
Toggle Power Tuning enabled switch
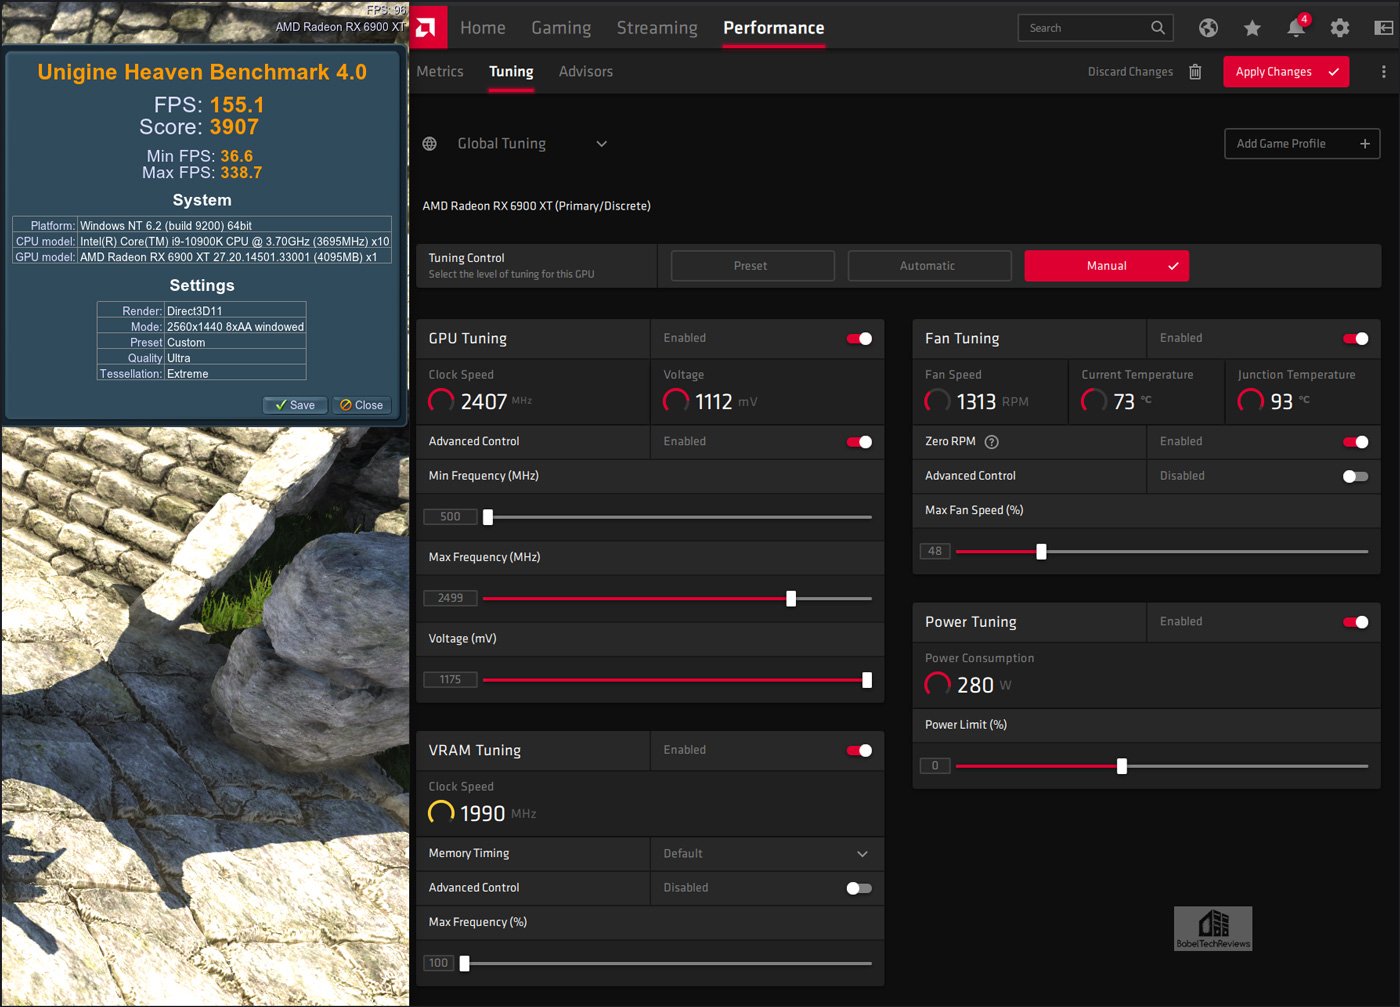[x=1356, y=622]
